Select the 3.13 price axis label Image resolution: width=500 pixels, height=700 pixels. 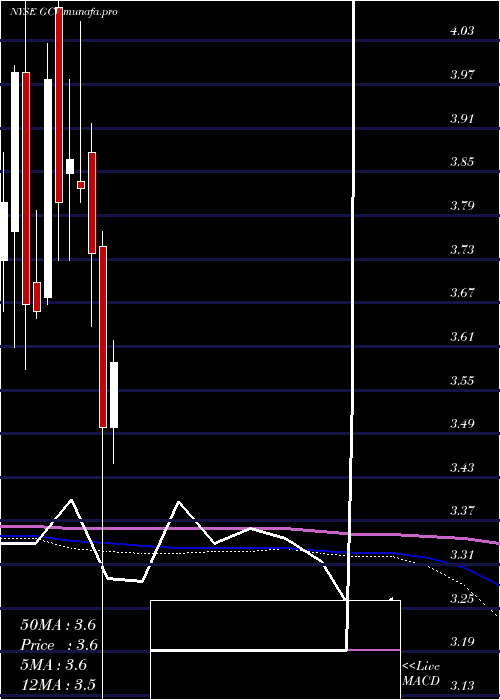coord(462,685)
